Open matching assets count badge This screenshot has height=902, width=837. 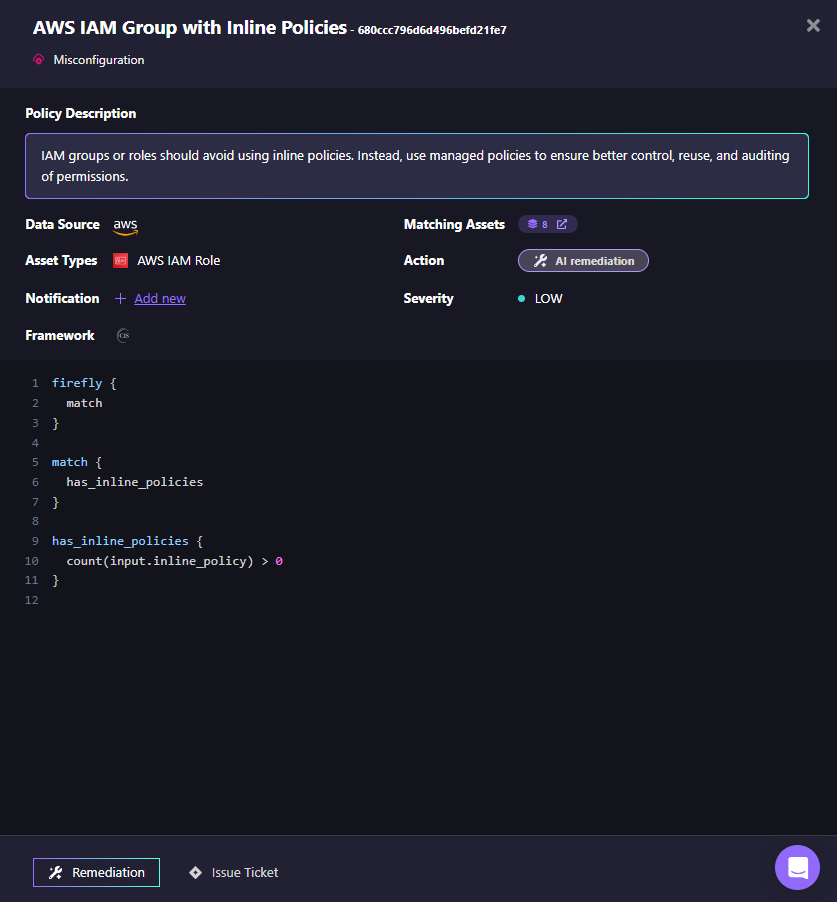point(548,224)
